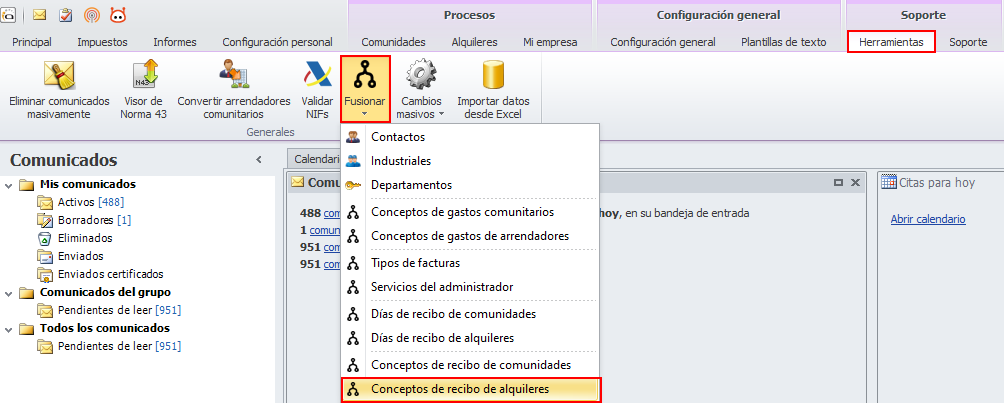Viewport: 1004px width, 403px height.
Task: Open the Fusionar dropdown button
Action: click(x=365, y=89)
